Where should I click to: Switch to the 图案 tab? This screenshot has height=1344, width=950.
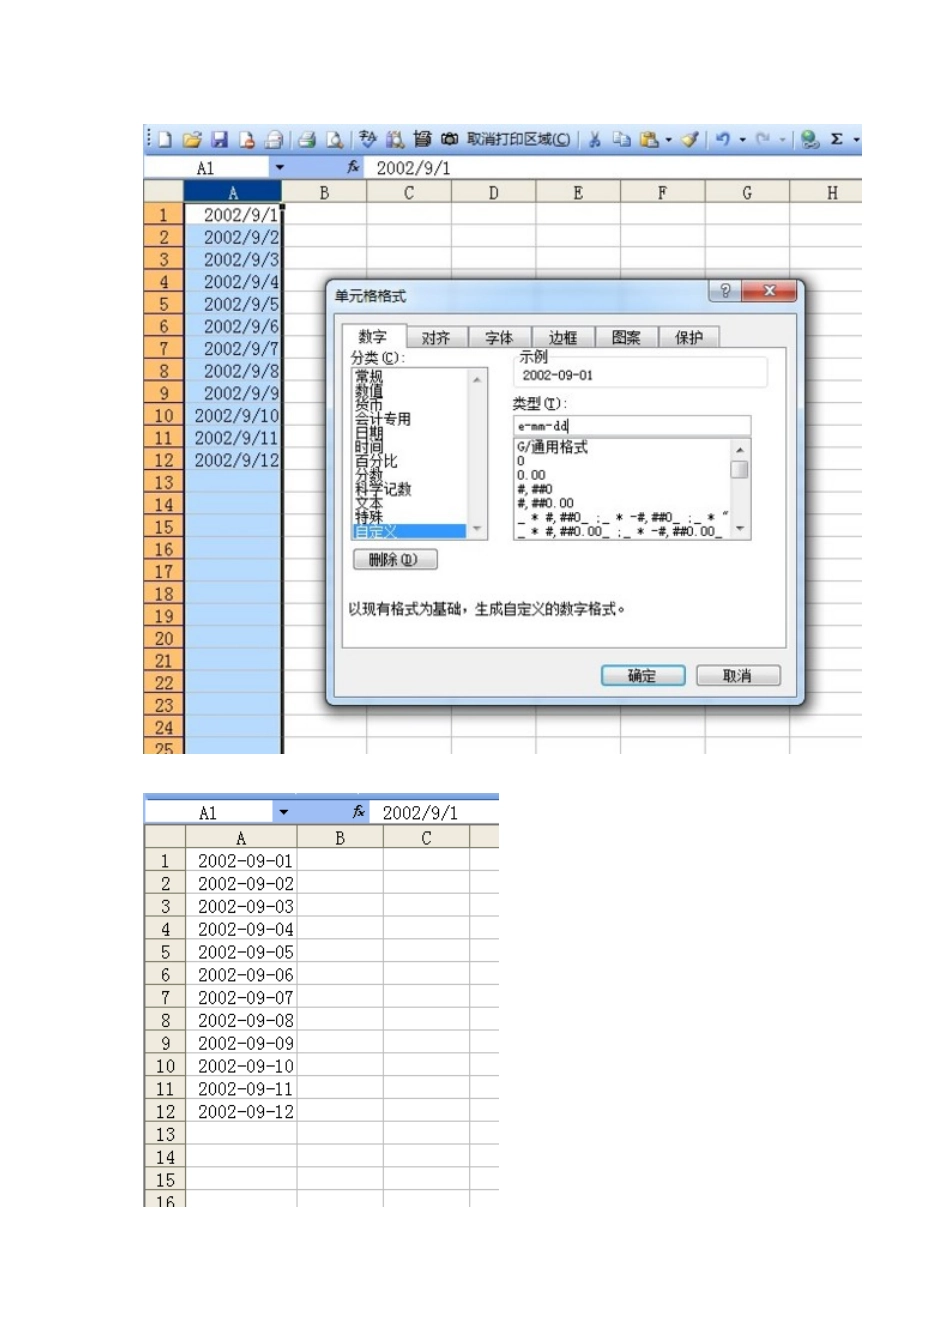pyautogui.click(x=626, y=338)
